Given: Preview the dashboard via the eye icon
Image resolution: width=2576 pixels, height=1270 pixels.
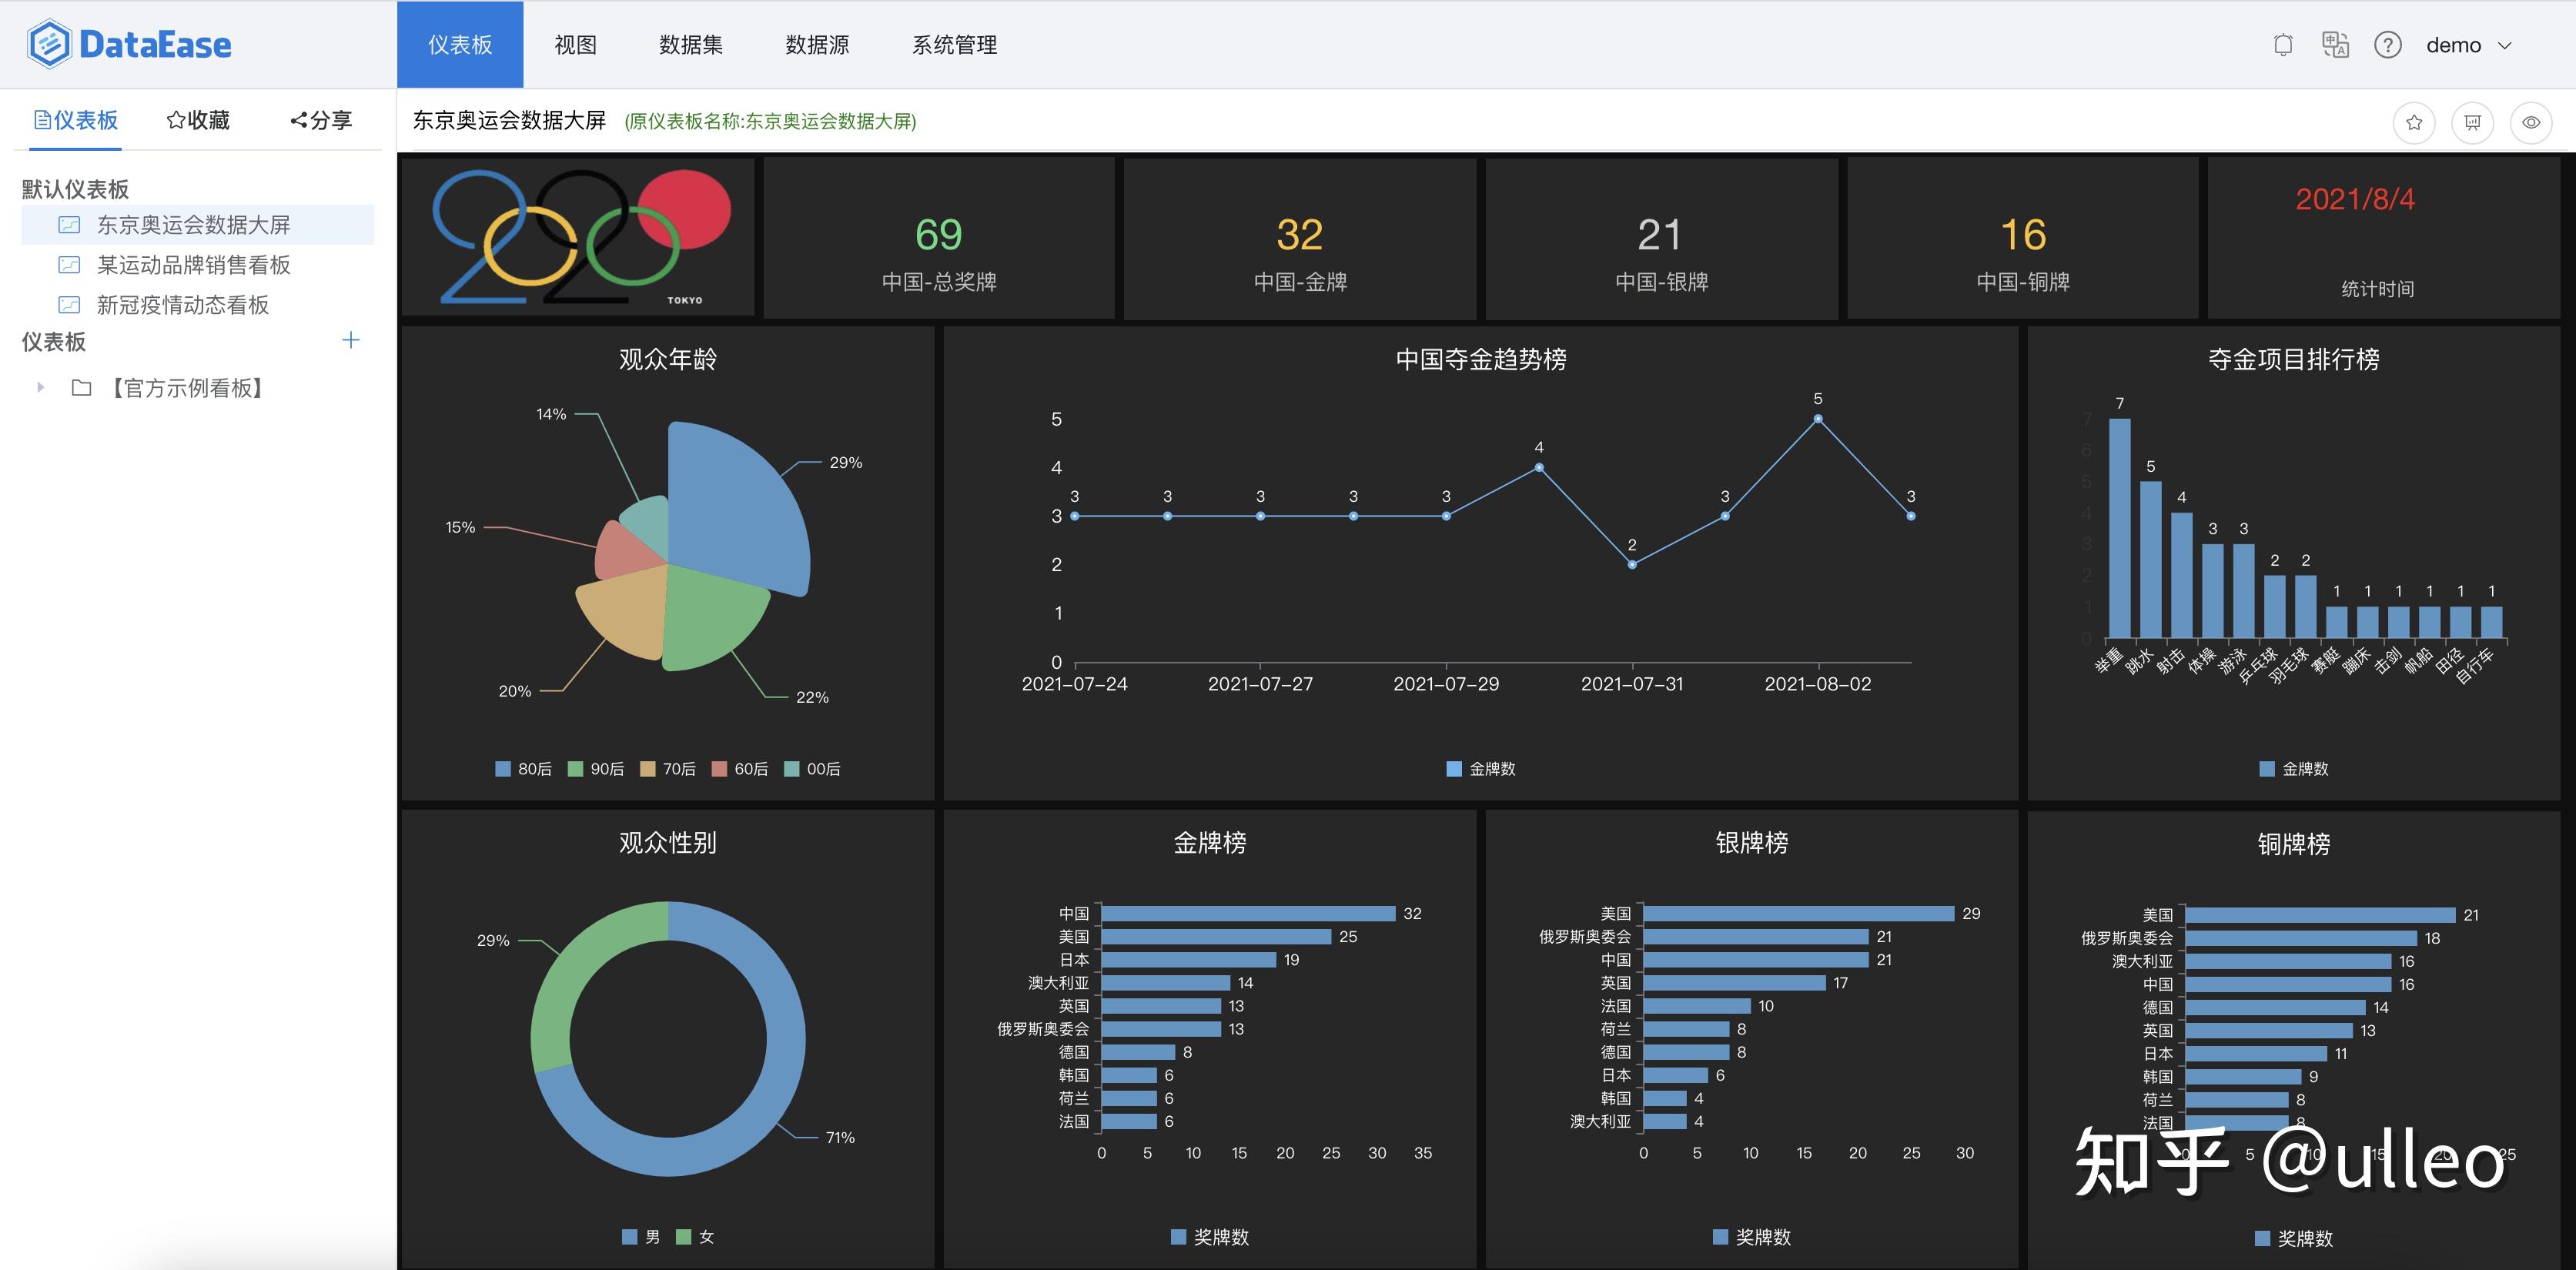Looking at the screenshot, I should point(2533,122).
